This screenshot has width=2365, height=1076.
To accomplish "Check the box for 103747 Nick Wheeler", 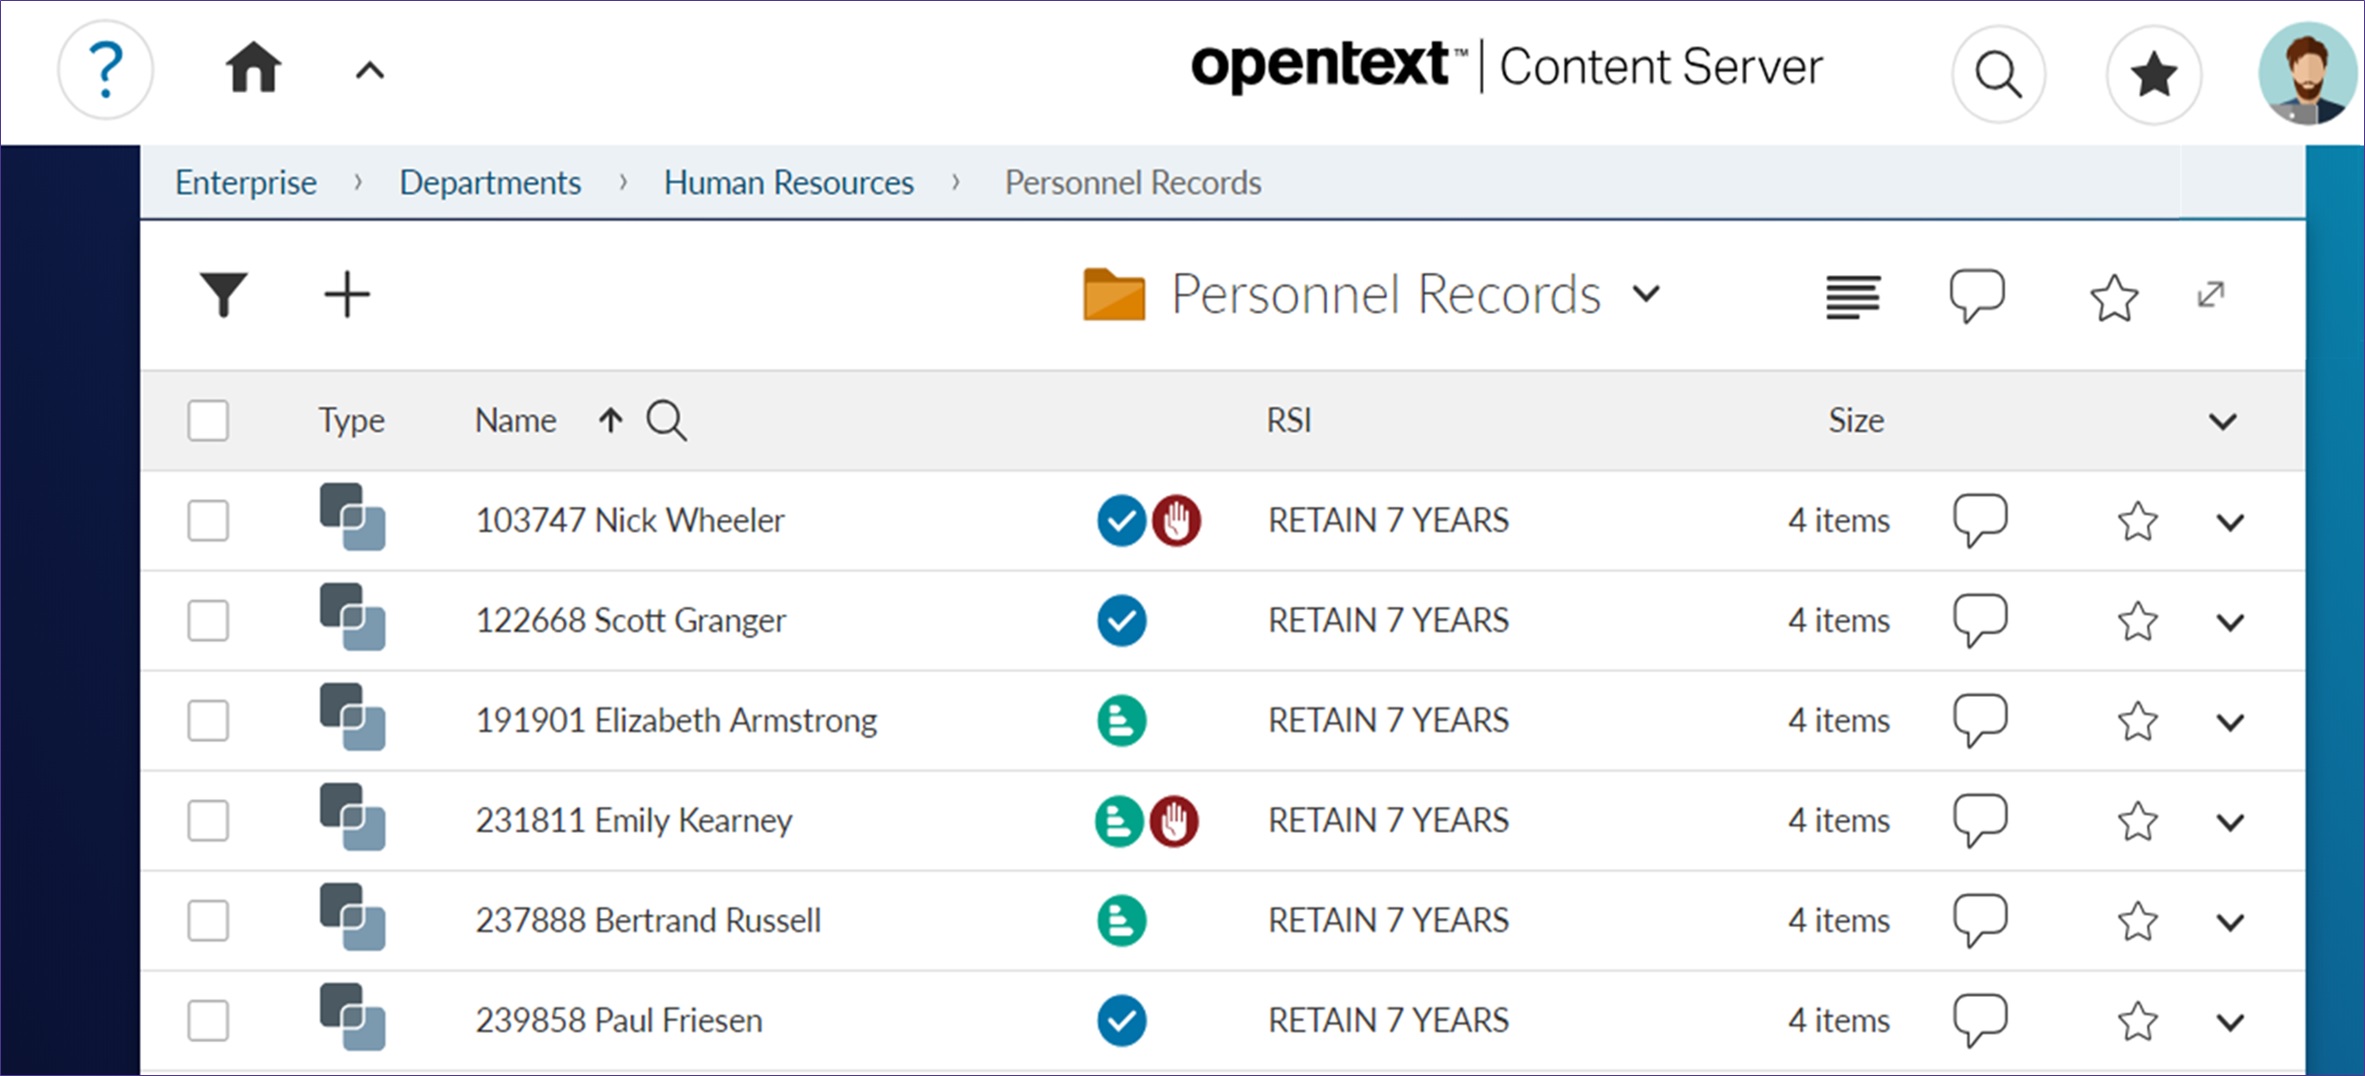I will pyautogui.click(x=208, y=520).
